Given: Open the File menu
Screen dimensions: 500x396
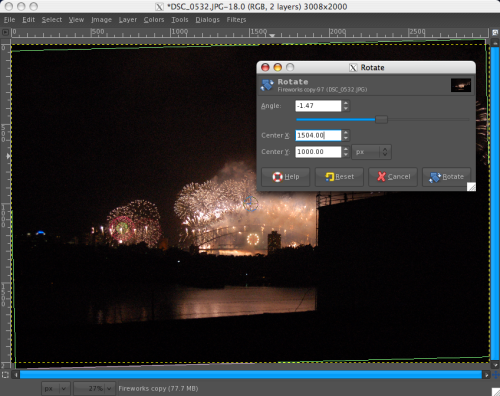Looking at the screenshot, I should [x=9, y=20].
